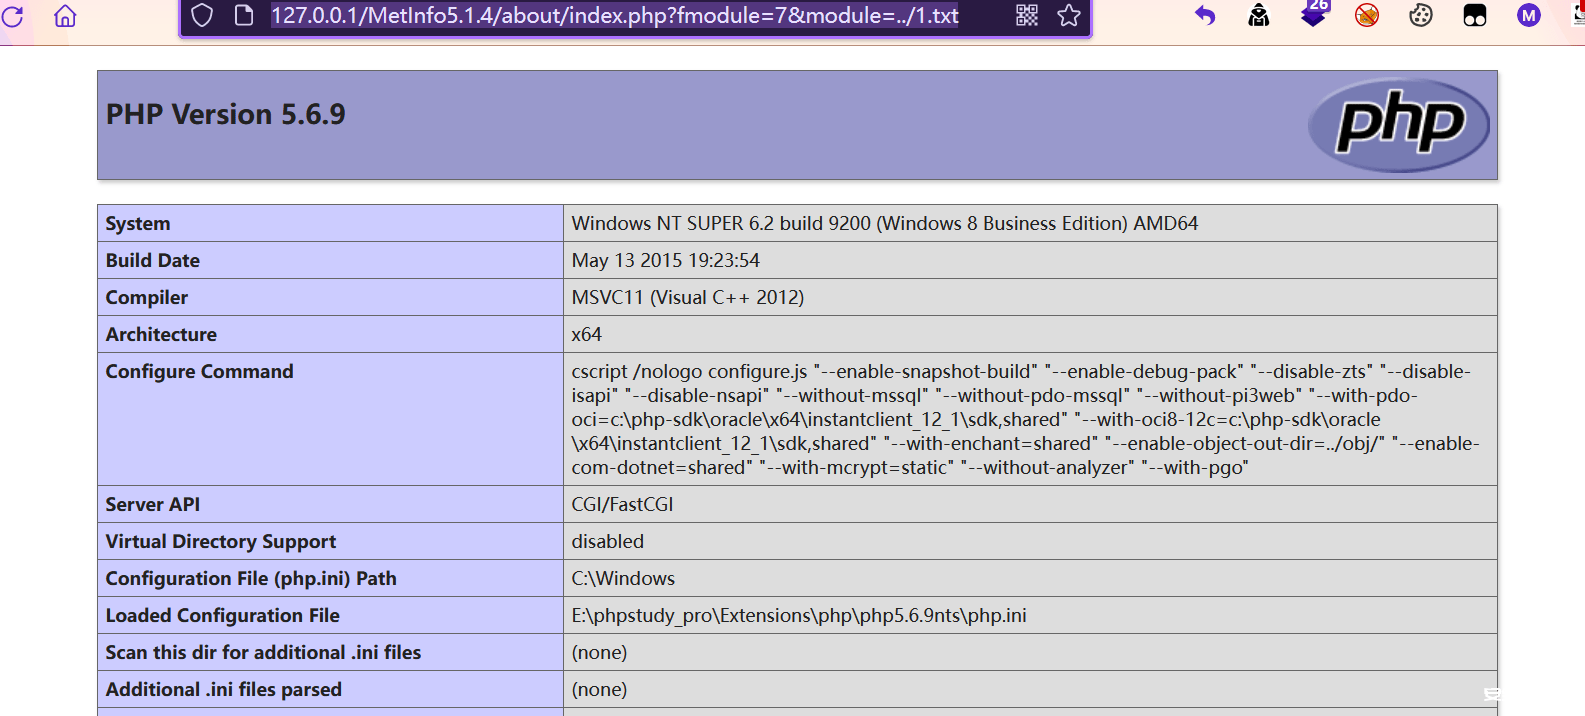Click the PHP logo in header
The width and height of the screenshot is (1585, 716).
tap(1398, 125)
